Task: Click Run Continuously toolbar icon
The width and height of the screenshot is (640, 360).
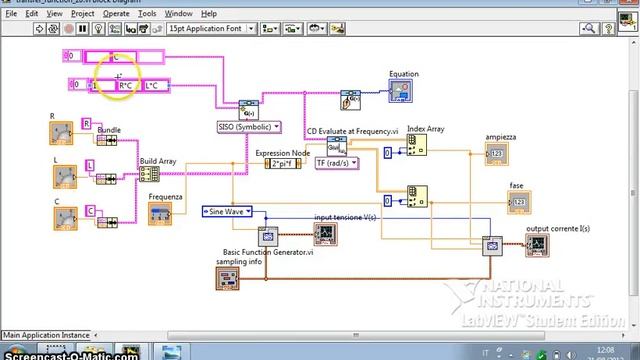Action: (53, 29)
